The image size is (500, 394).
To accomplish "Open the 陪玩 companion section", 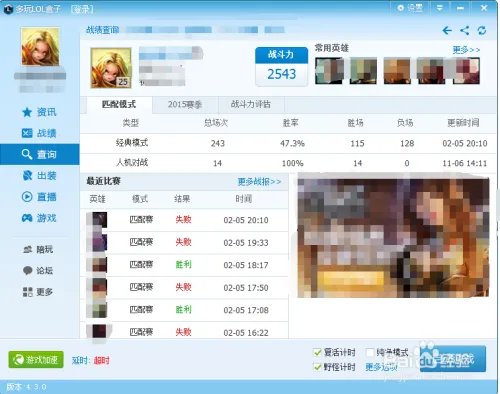I will coord(38,249).
